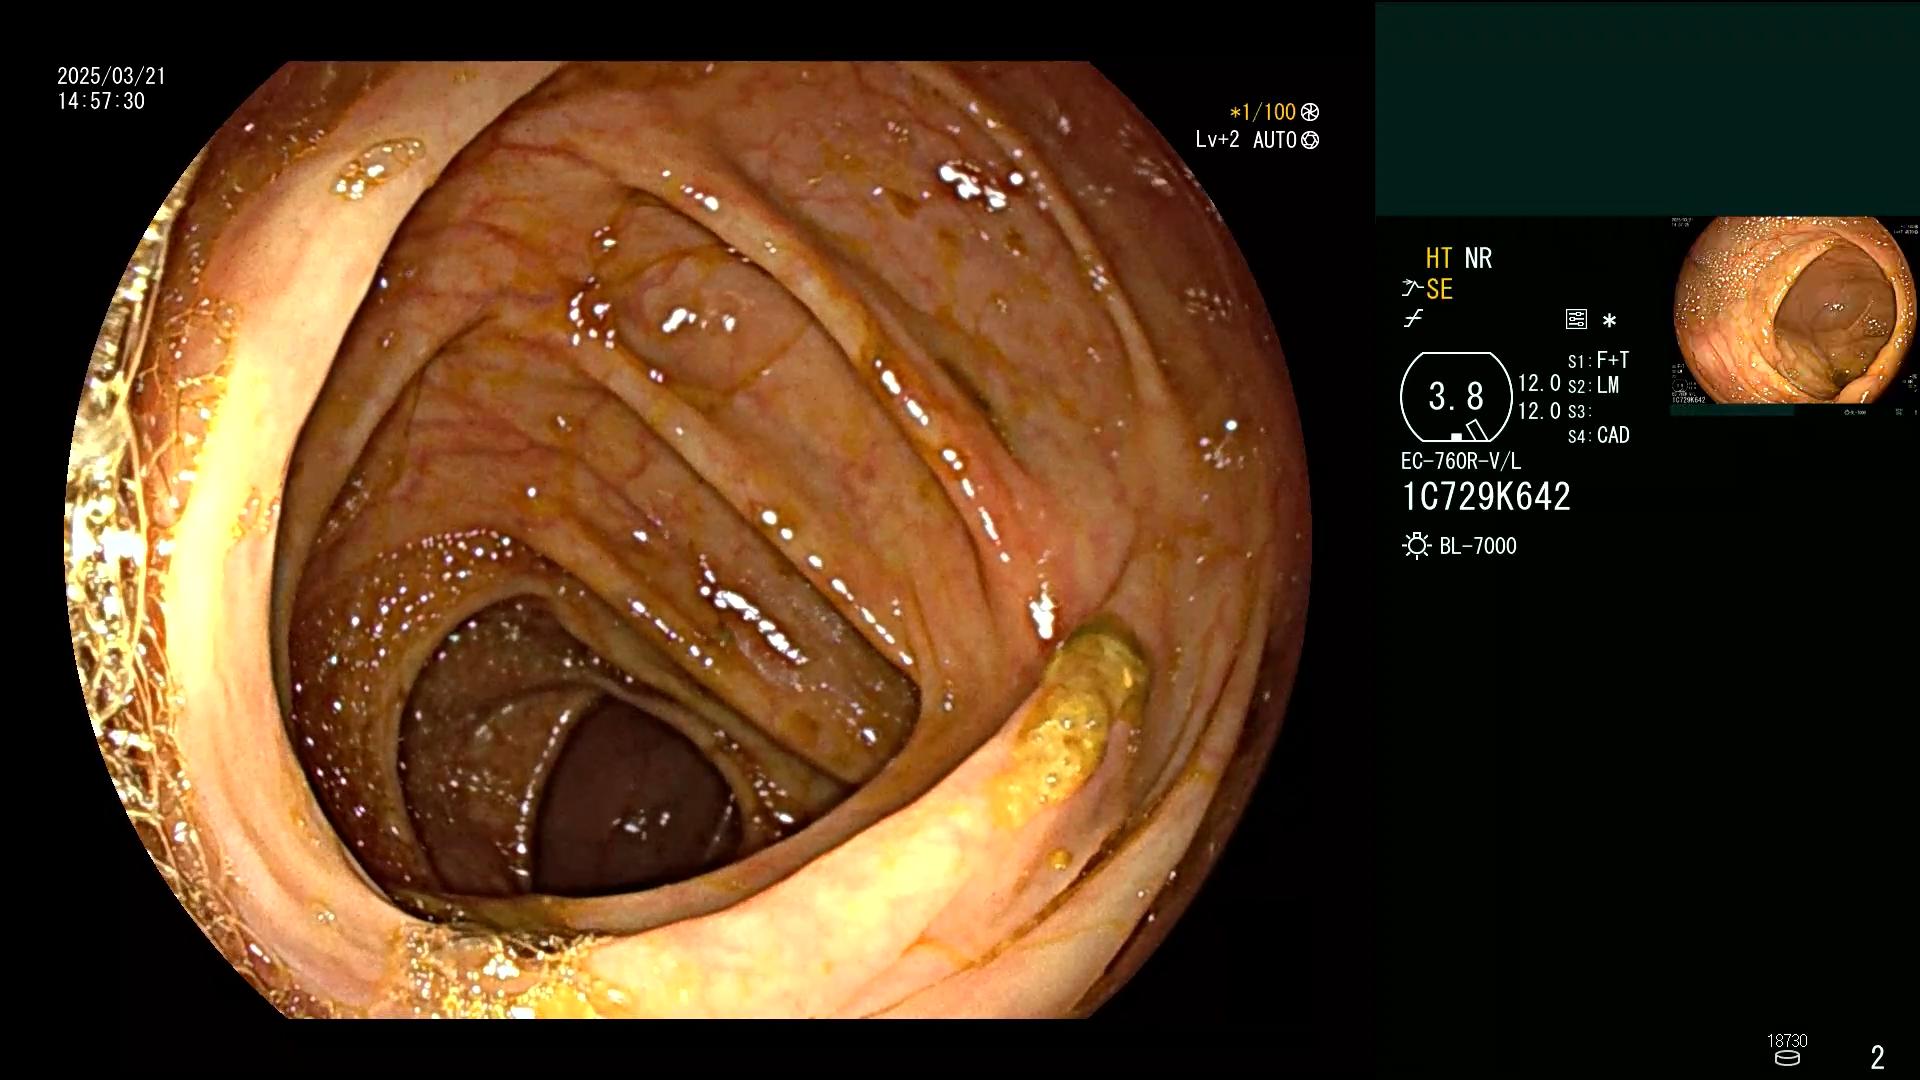Image resolution: width=1920 pixels, height=1080 pixels.
Task: Click the scope model 'EC-760R-V/L'
Action: pos(1460,461)
